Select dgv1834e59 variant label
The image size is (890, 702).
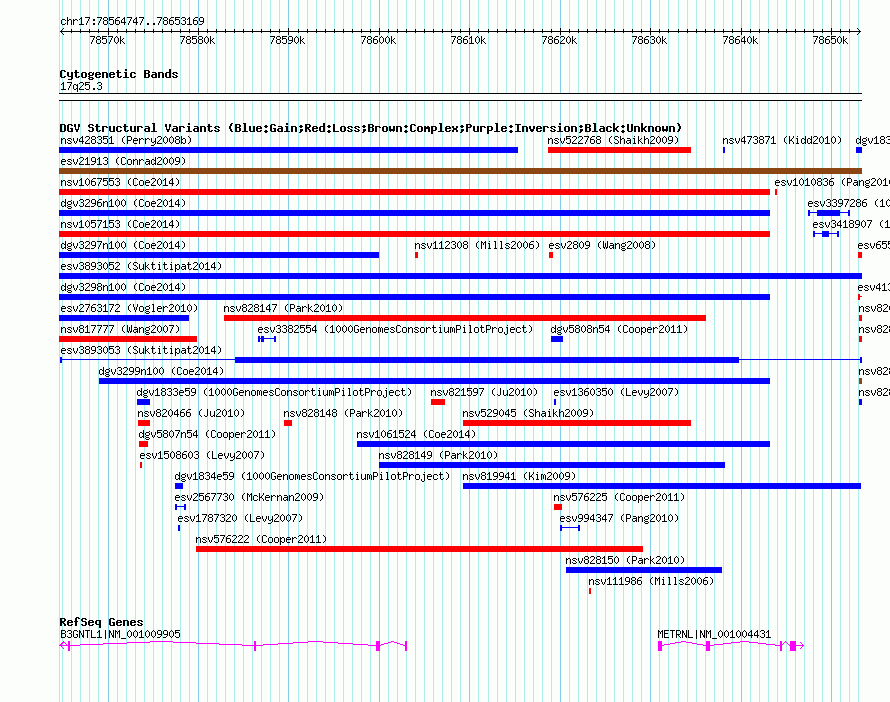pyautogui.click(x=312, y=476)
